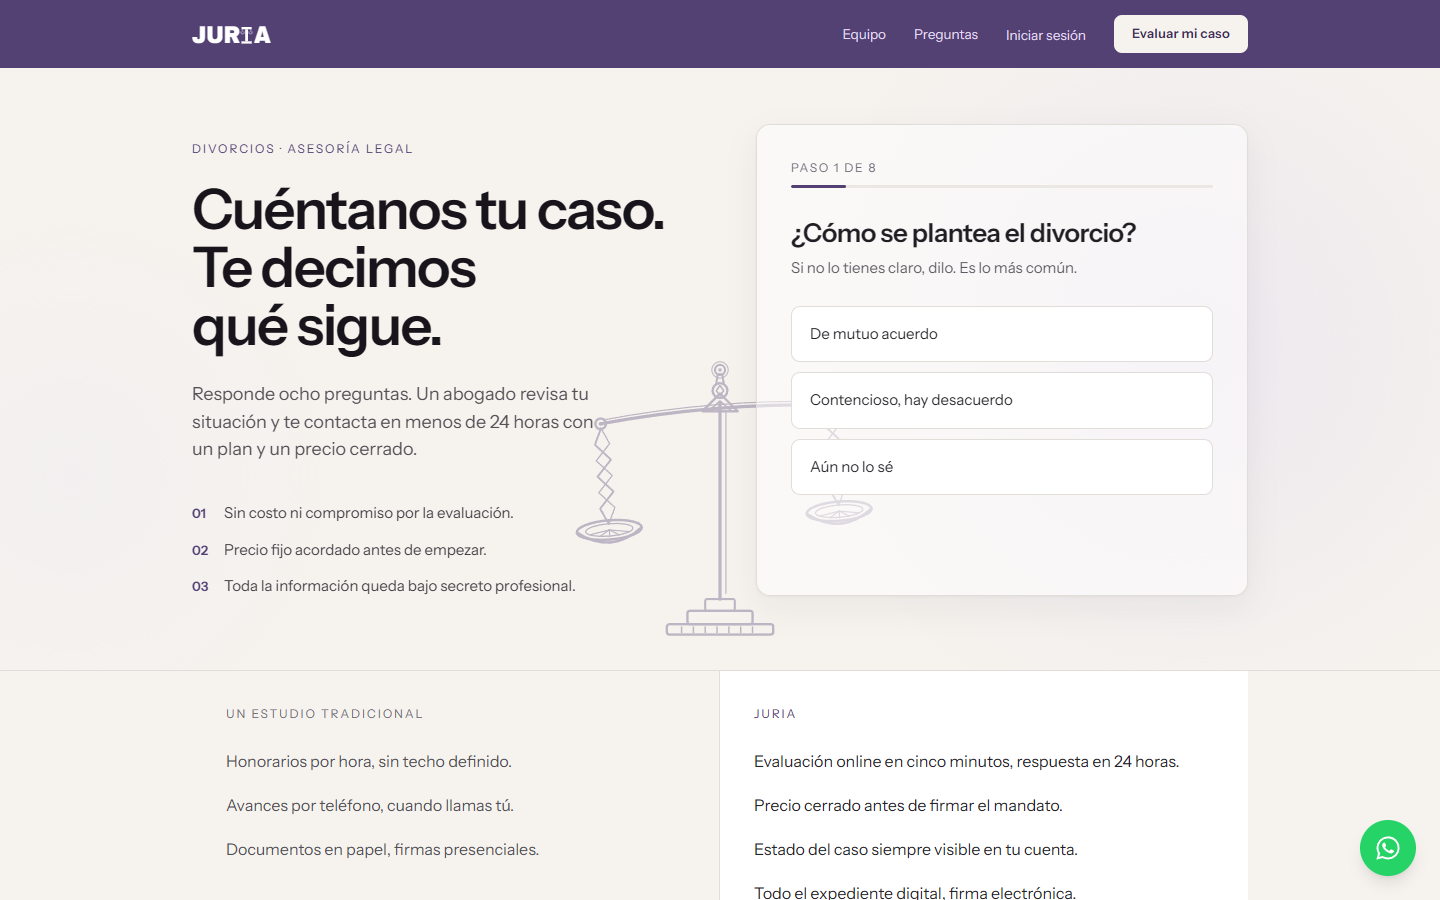Click the PASO 1 DE 8 label

point(833,168)
